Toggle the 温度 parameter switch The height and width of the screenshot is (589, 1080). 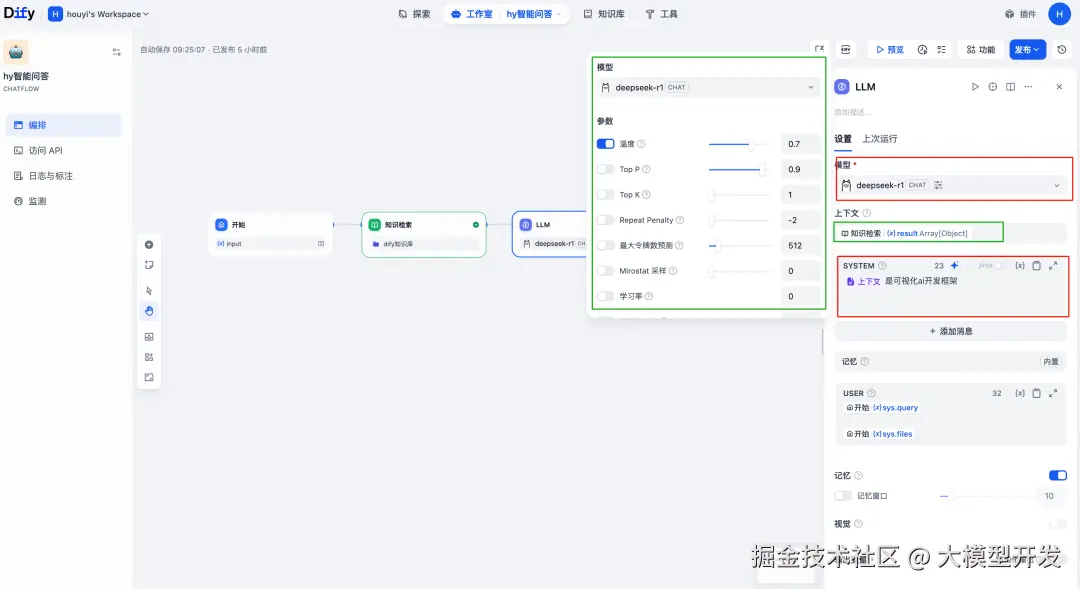[605, 144]
